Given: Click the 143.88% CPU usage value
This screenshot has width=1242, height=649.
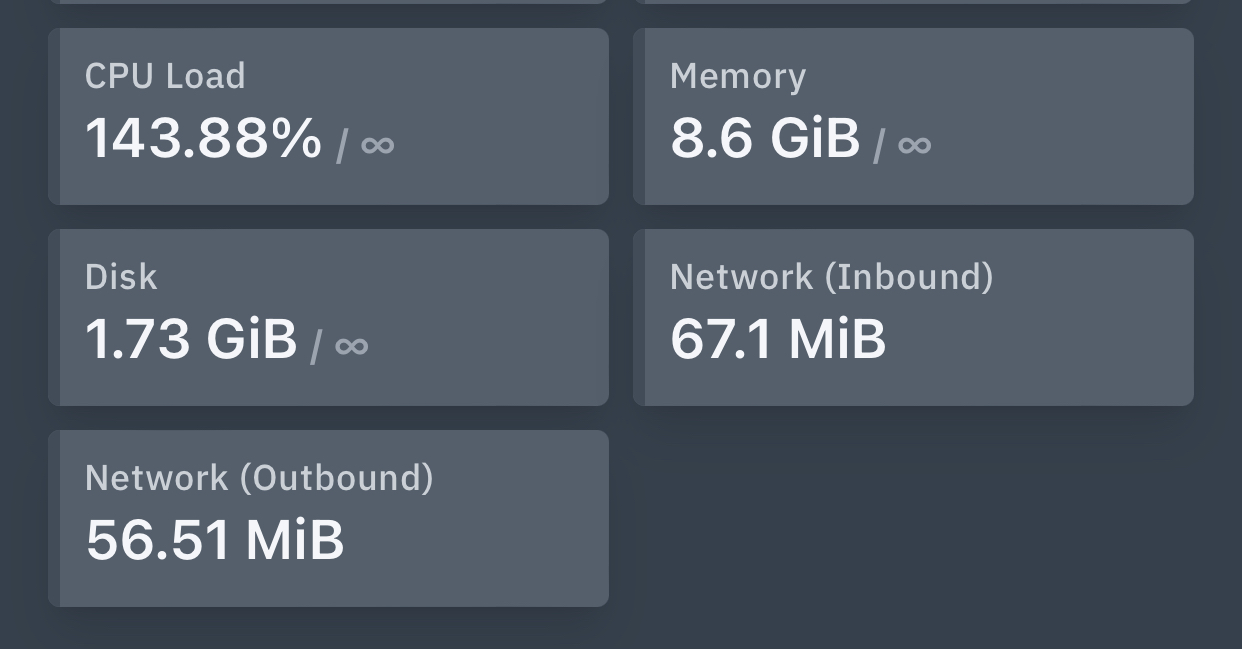Looking at the screenshot, I should coord(204,138).
